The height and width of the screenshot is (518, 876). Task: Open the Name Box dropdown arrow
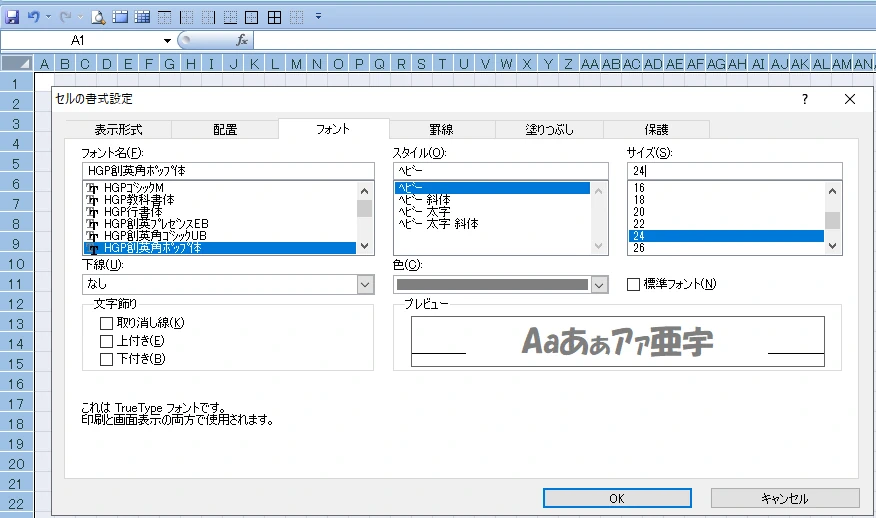click(167, 40)
